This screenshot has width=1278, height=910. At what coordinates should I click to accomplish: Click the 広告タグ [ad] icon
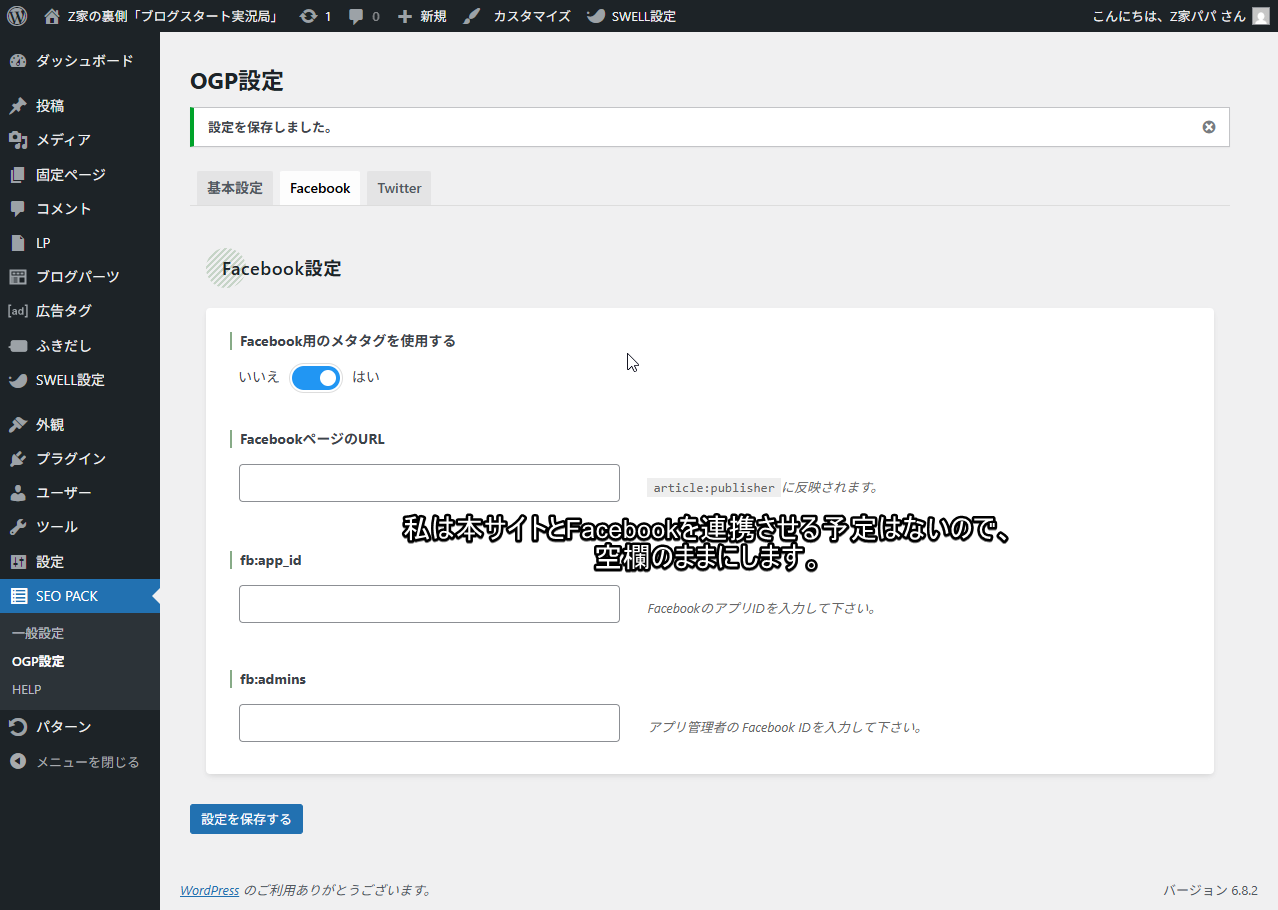(x=17, y=311)
